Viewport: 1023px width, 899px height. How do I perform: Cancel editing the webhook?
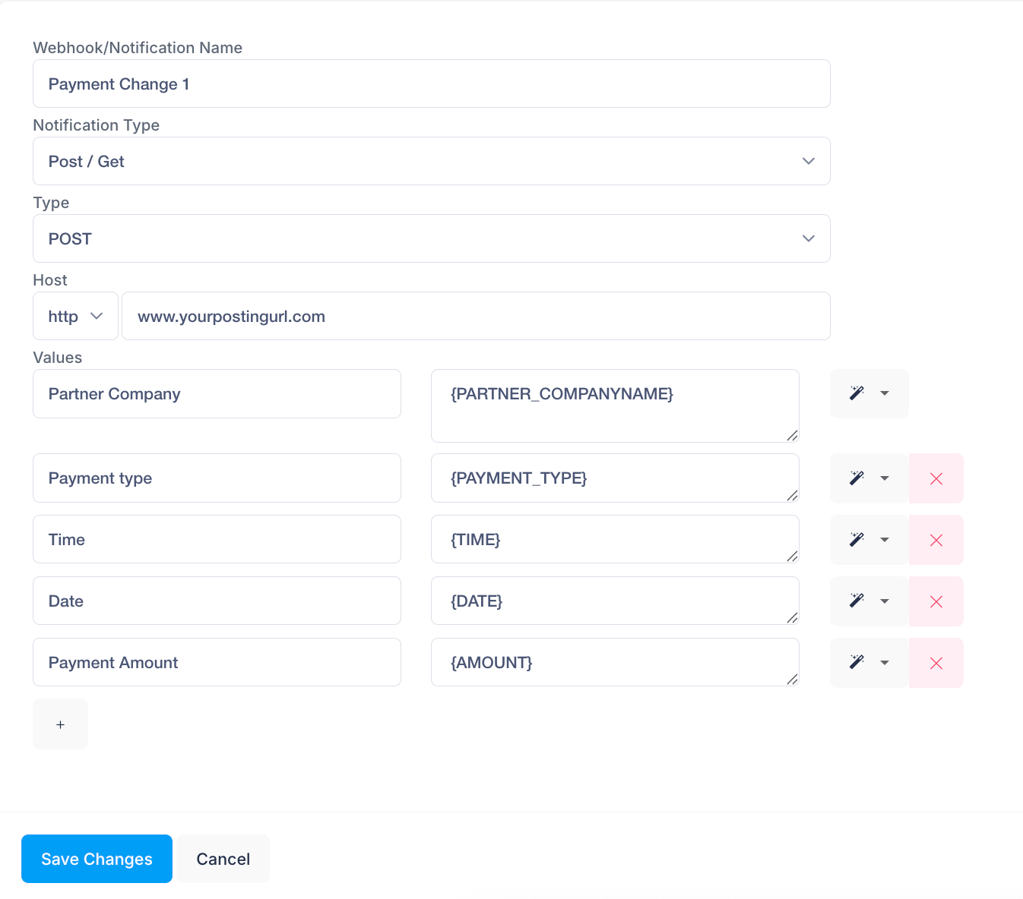223,859
